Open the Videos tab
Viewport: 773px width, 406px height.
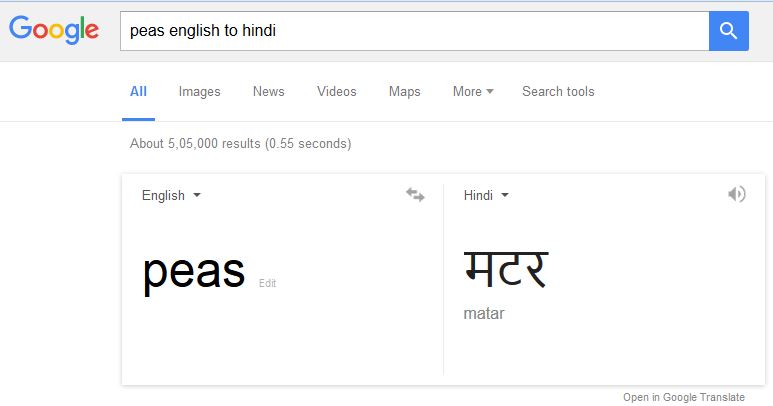click(337, 92)
